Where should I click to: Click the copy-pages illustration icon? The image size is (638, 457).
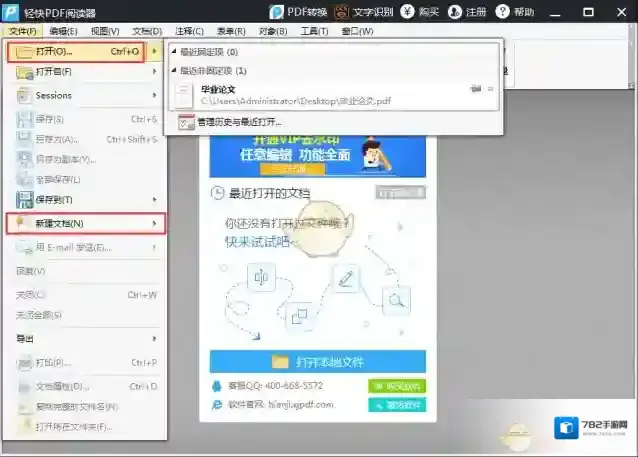click(299, 316)
